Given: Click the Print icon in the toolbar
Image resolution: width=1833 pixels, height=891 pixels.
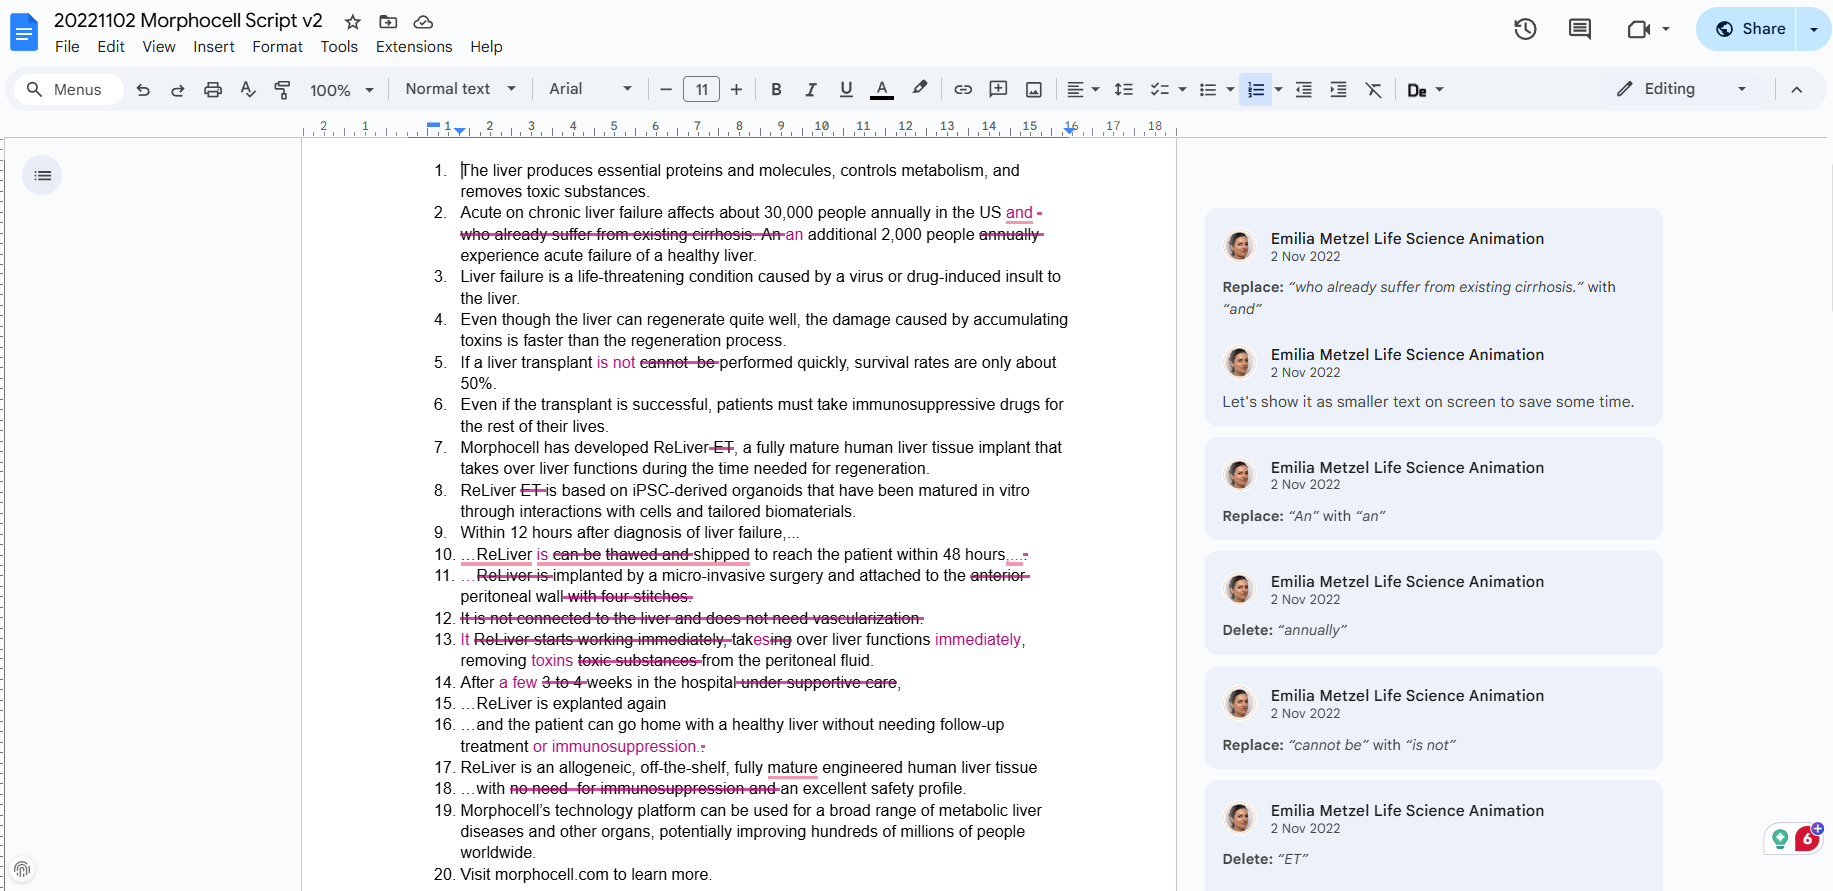Looking at the screenshot, I should click(x=212, y=90).
